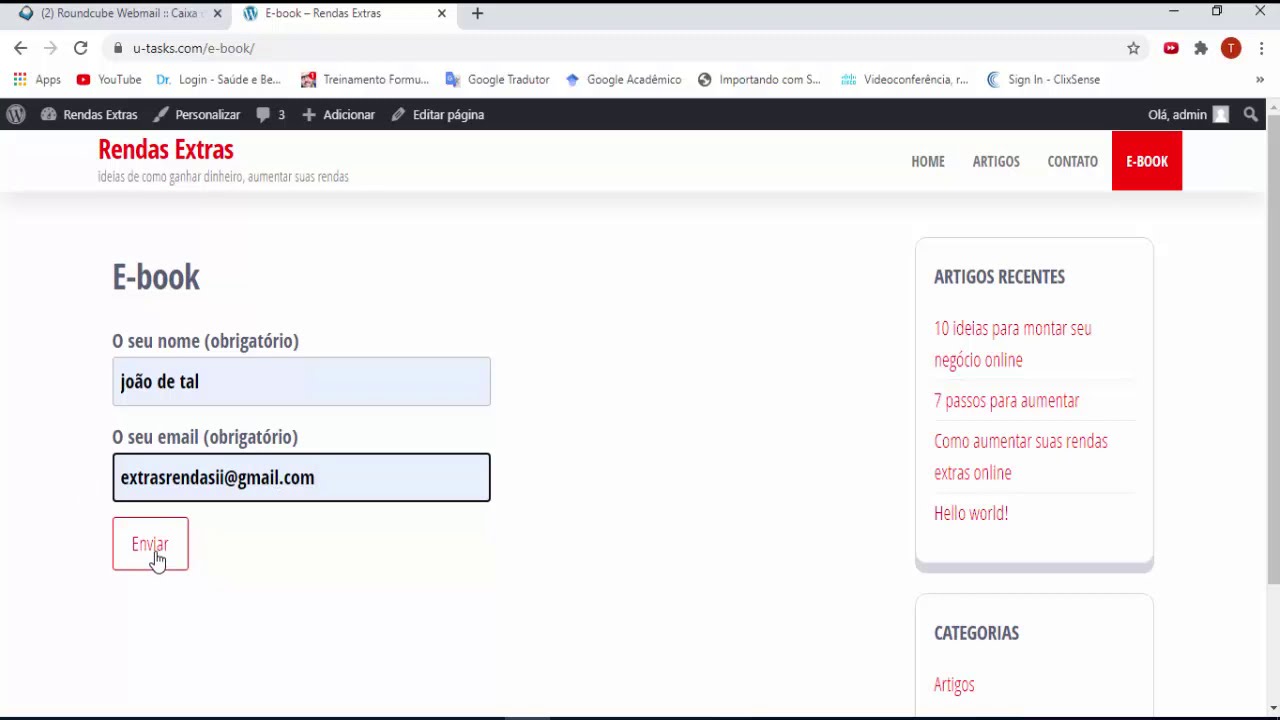1280x720 pixels.
Task: Open the Login - Saúde e Be... bookmark
Action: click(219, 80)
